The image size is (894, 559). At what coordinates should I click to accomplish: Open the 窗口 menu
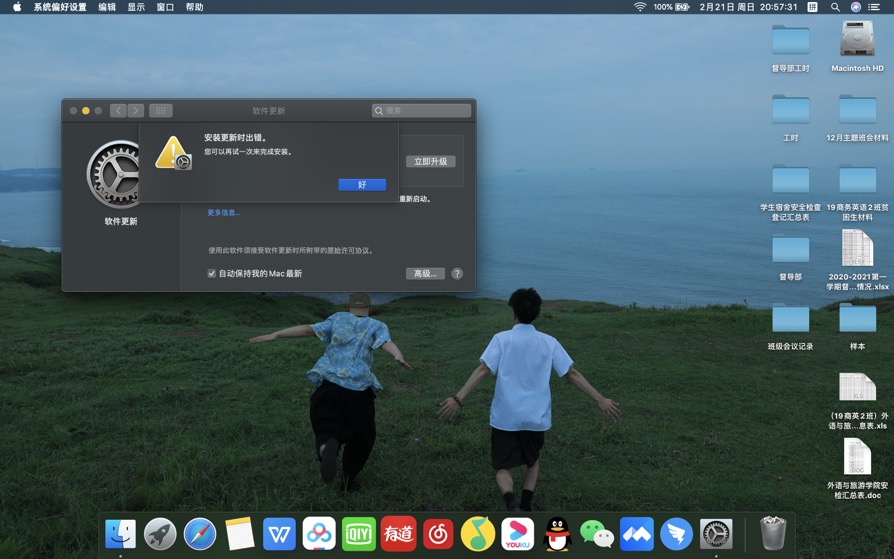click(x=165, y=7)
